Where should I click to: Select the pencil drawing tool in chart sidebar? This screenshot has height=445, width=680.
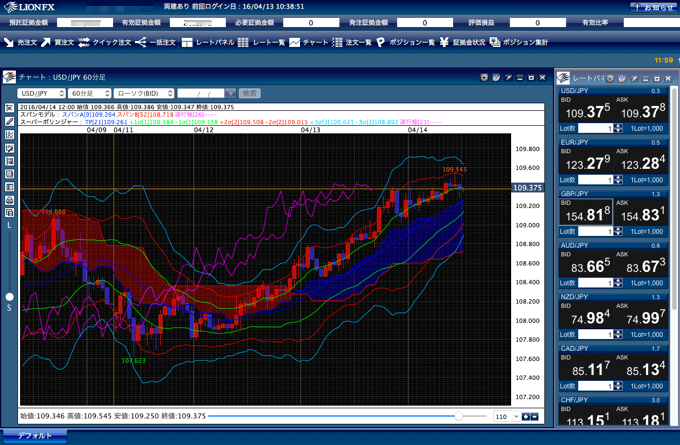point(9,121)
